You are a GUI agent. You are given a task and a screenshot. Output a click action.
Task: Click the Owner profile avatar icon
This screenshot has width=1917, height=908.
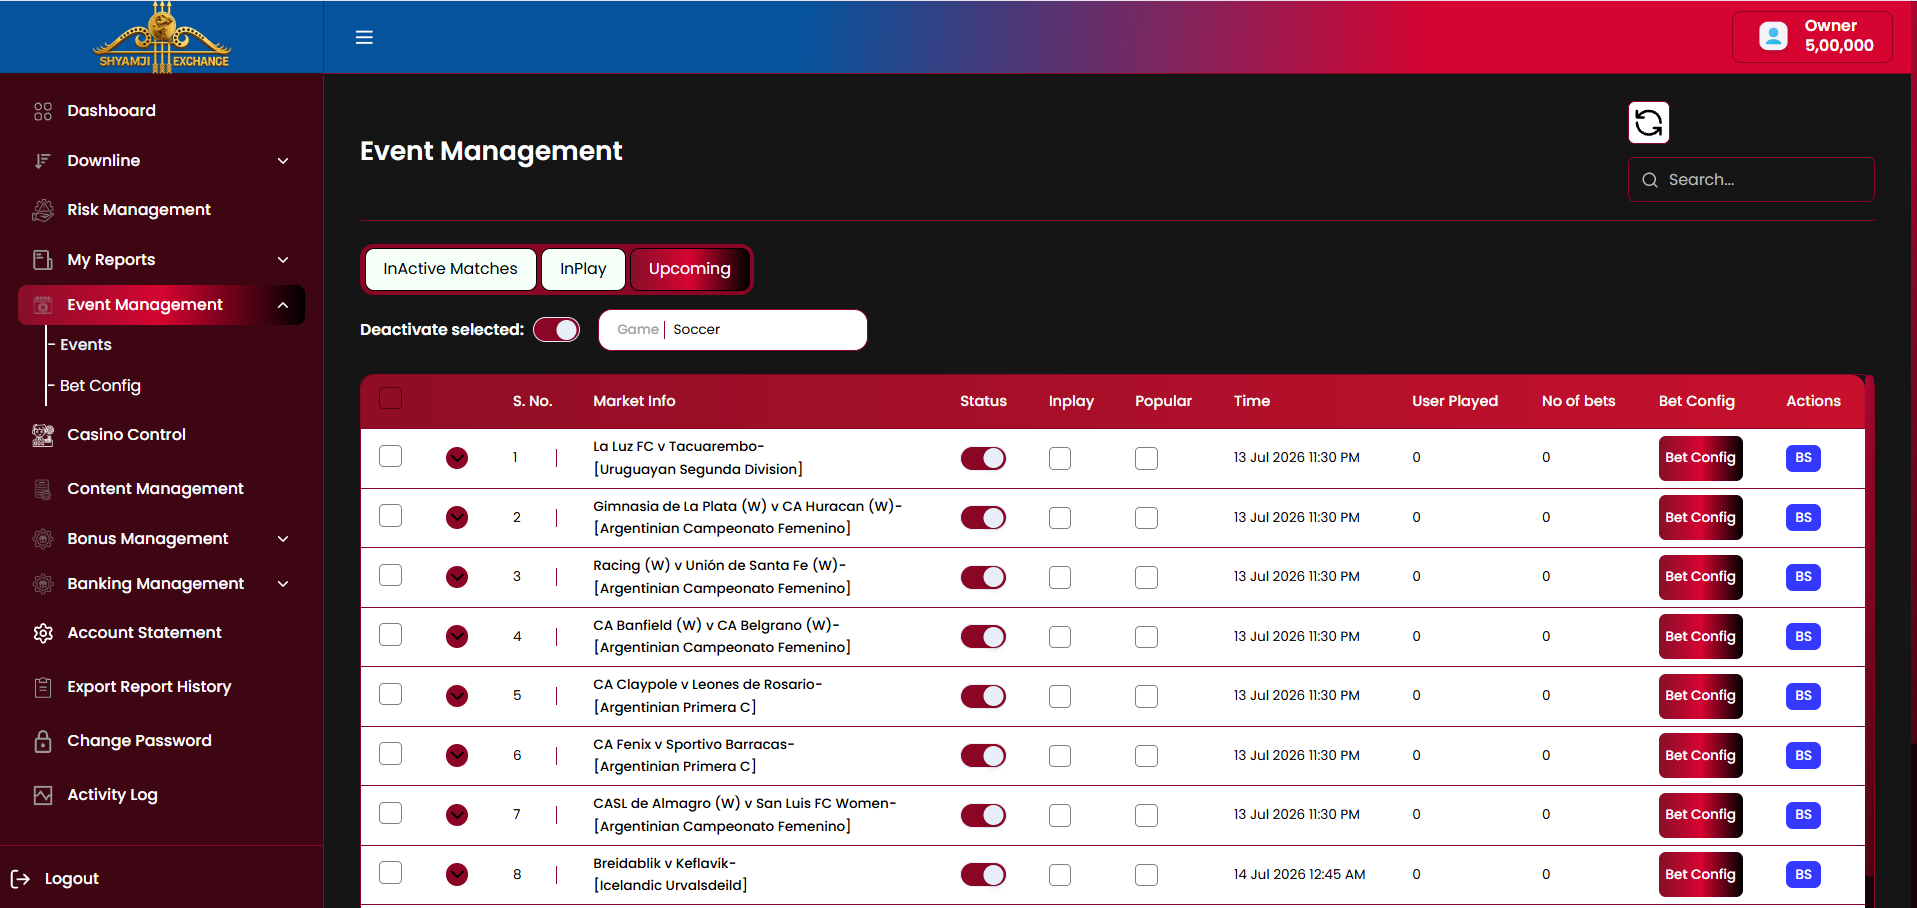pos(1773,36)
